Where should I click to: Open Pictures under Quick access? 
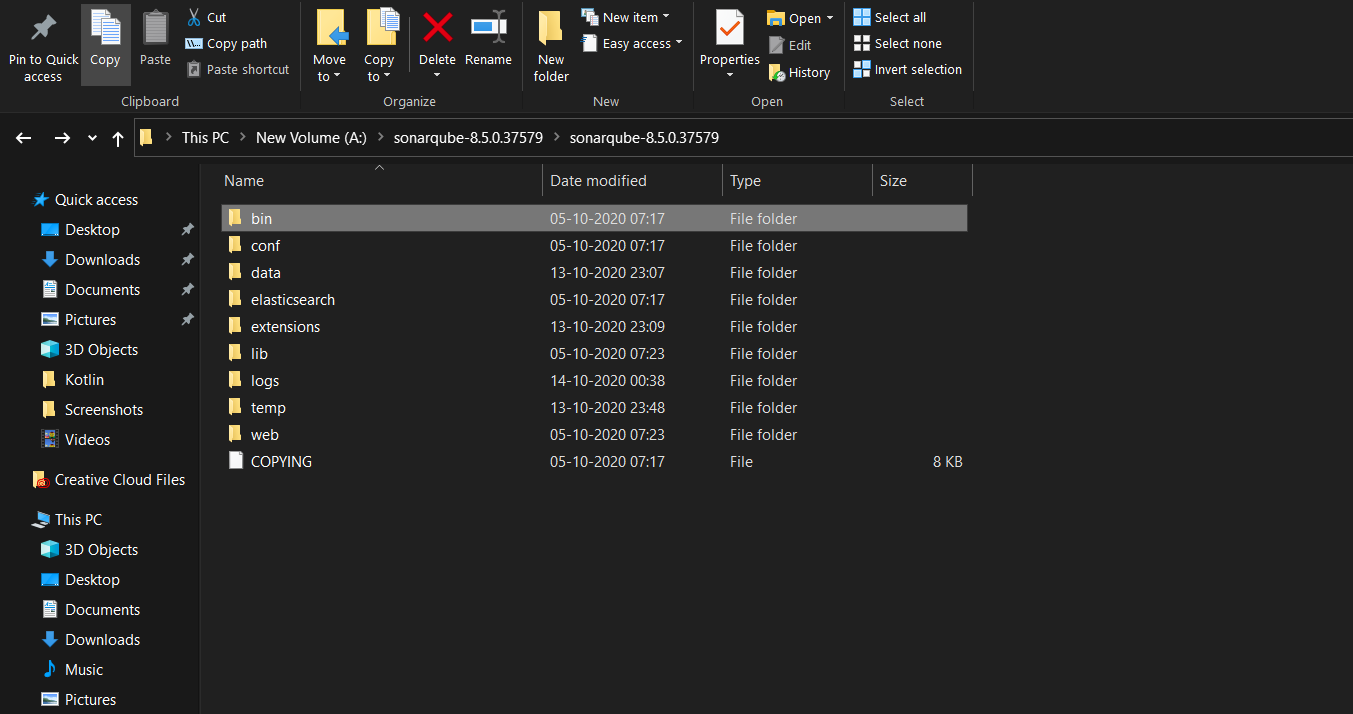[x=78, y=320]
